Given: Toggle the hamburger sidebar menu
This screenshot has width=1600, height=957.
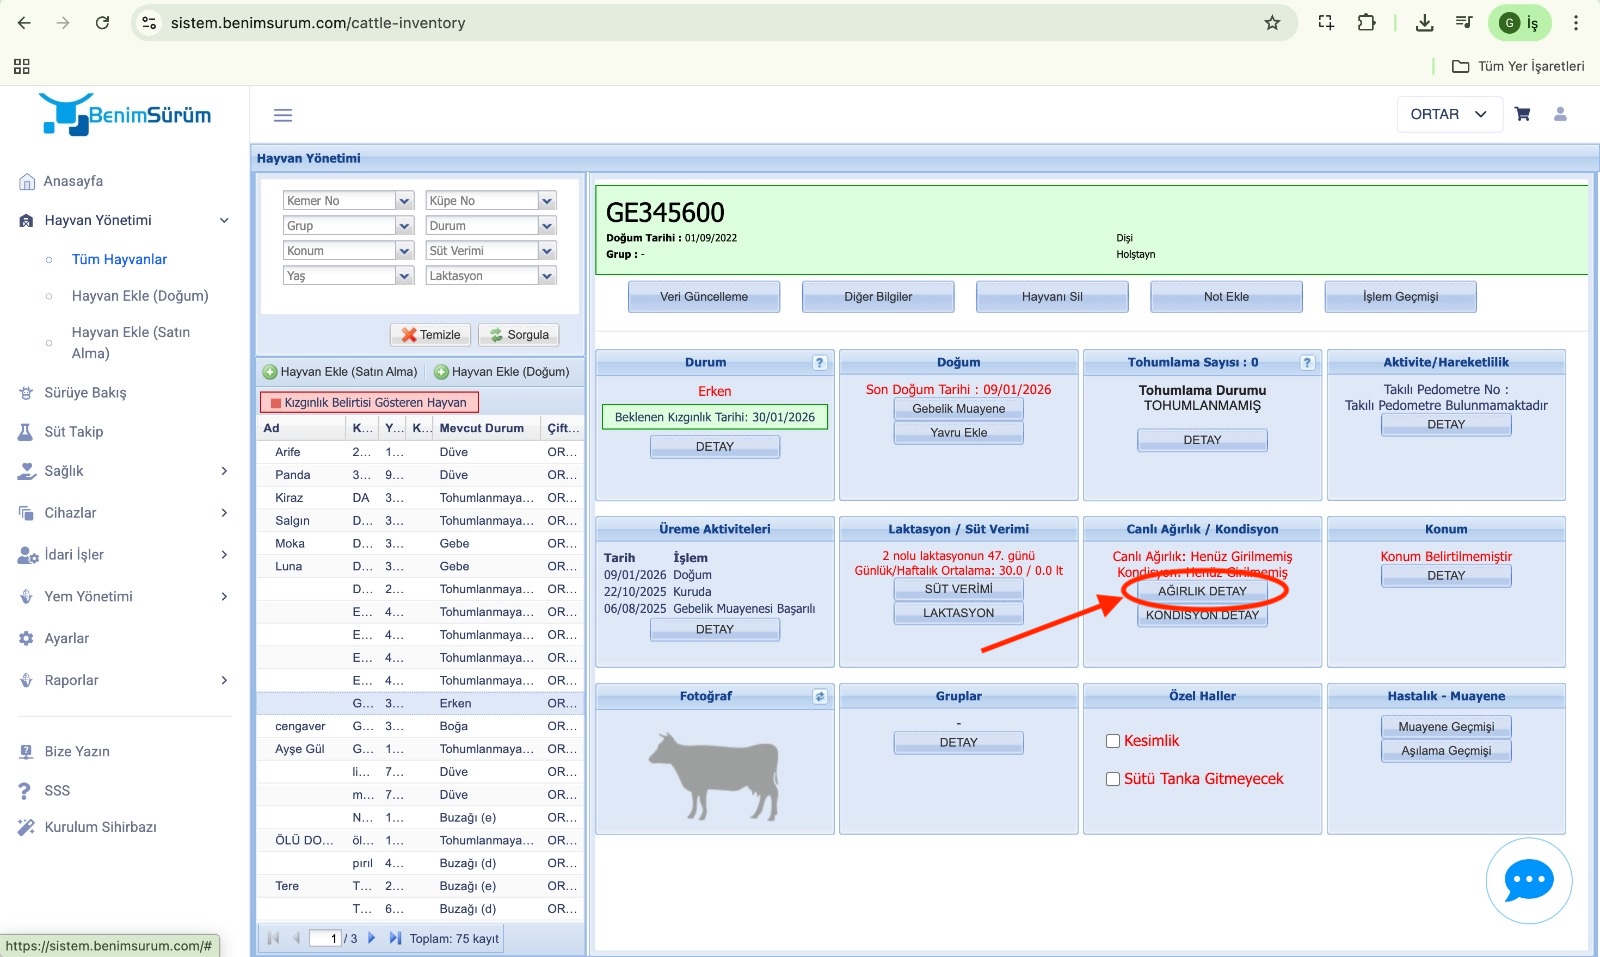Looking at the screenshot, I should tap(283, 115).
